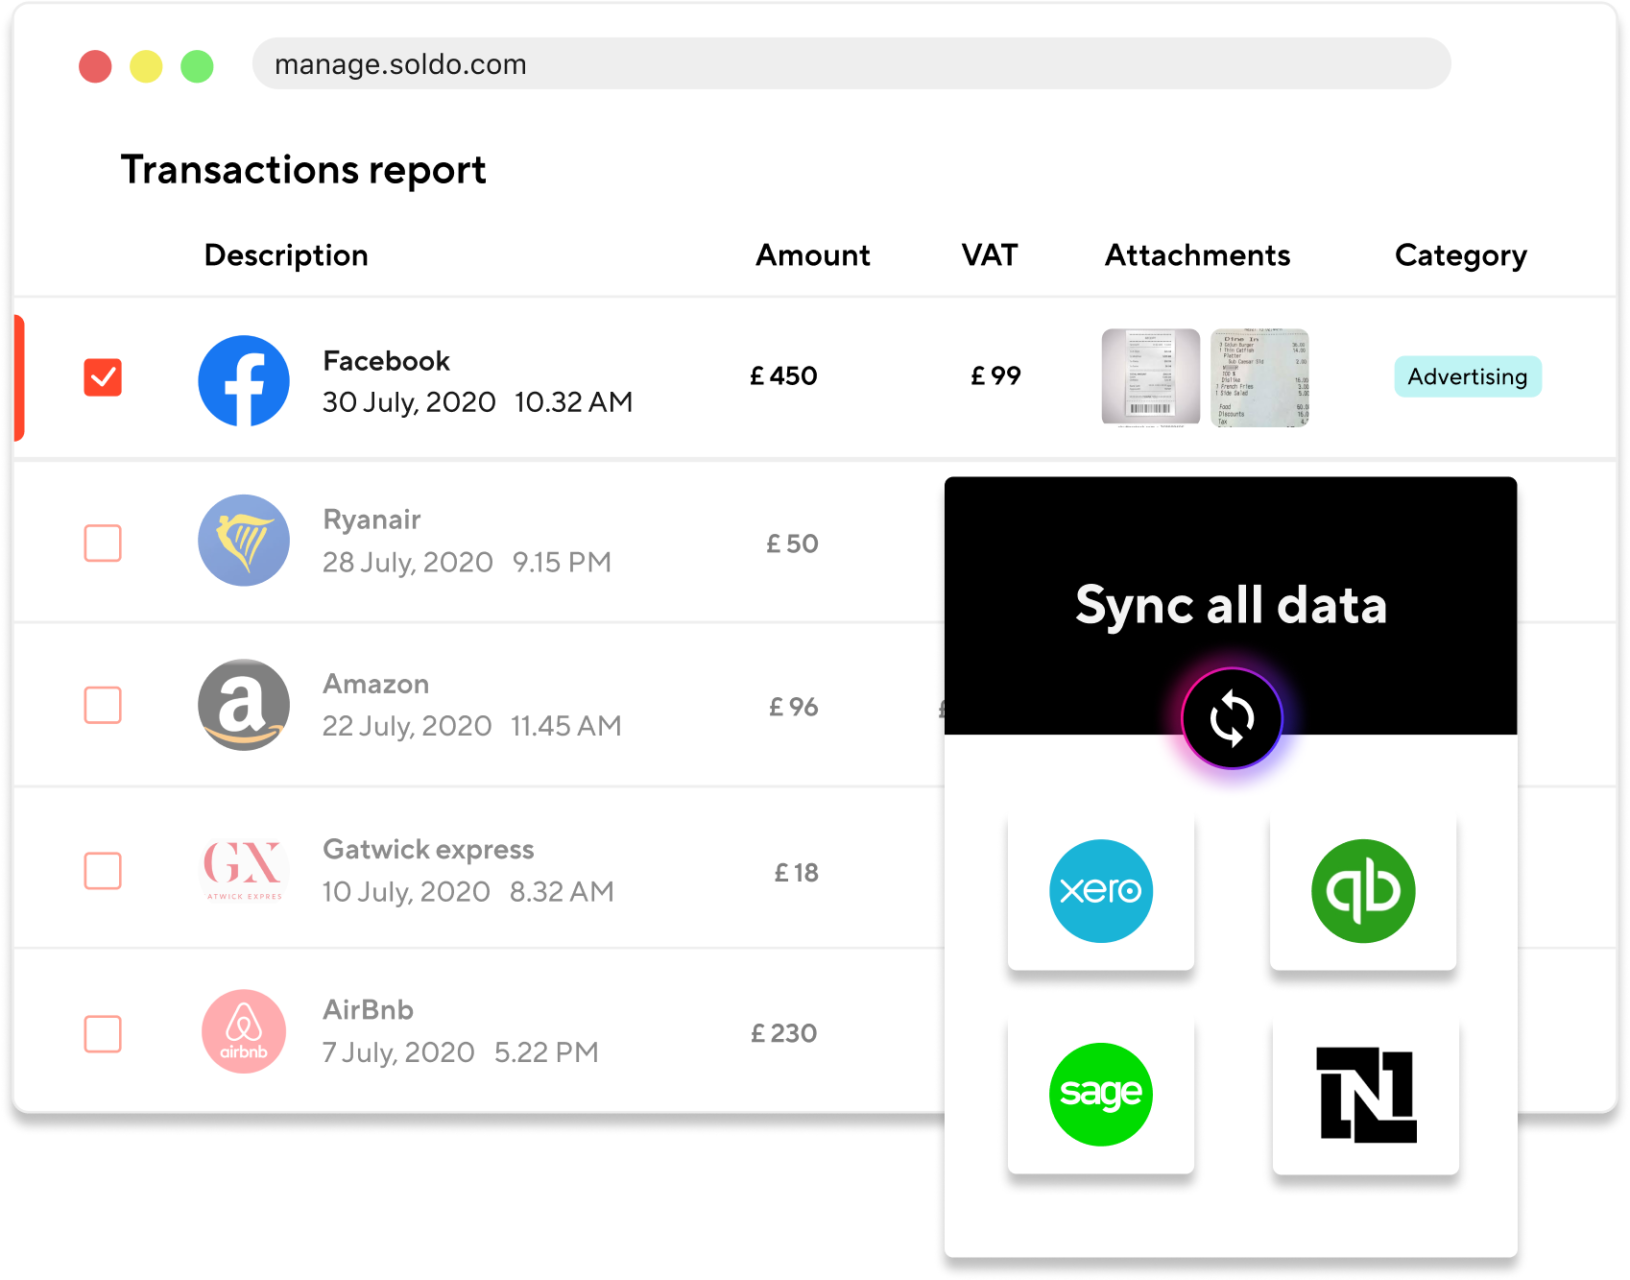Click the £ 96 Amazon amount

coord(794,707)
